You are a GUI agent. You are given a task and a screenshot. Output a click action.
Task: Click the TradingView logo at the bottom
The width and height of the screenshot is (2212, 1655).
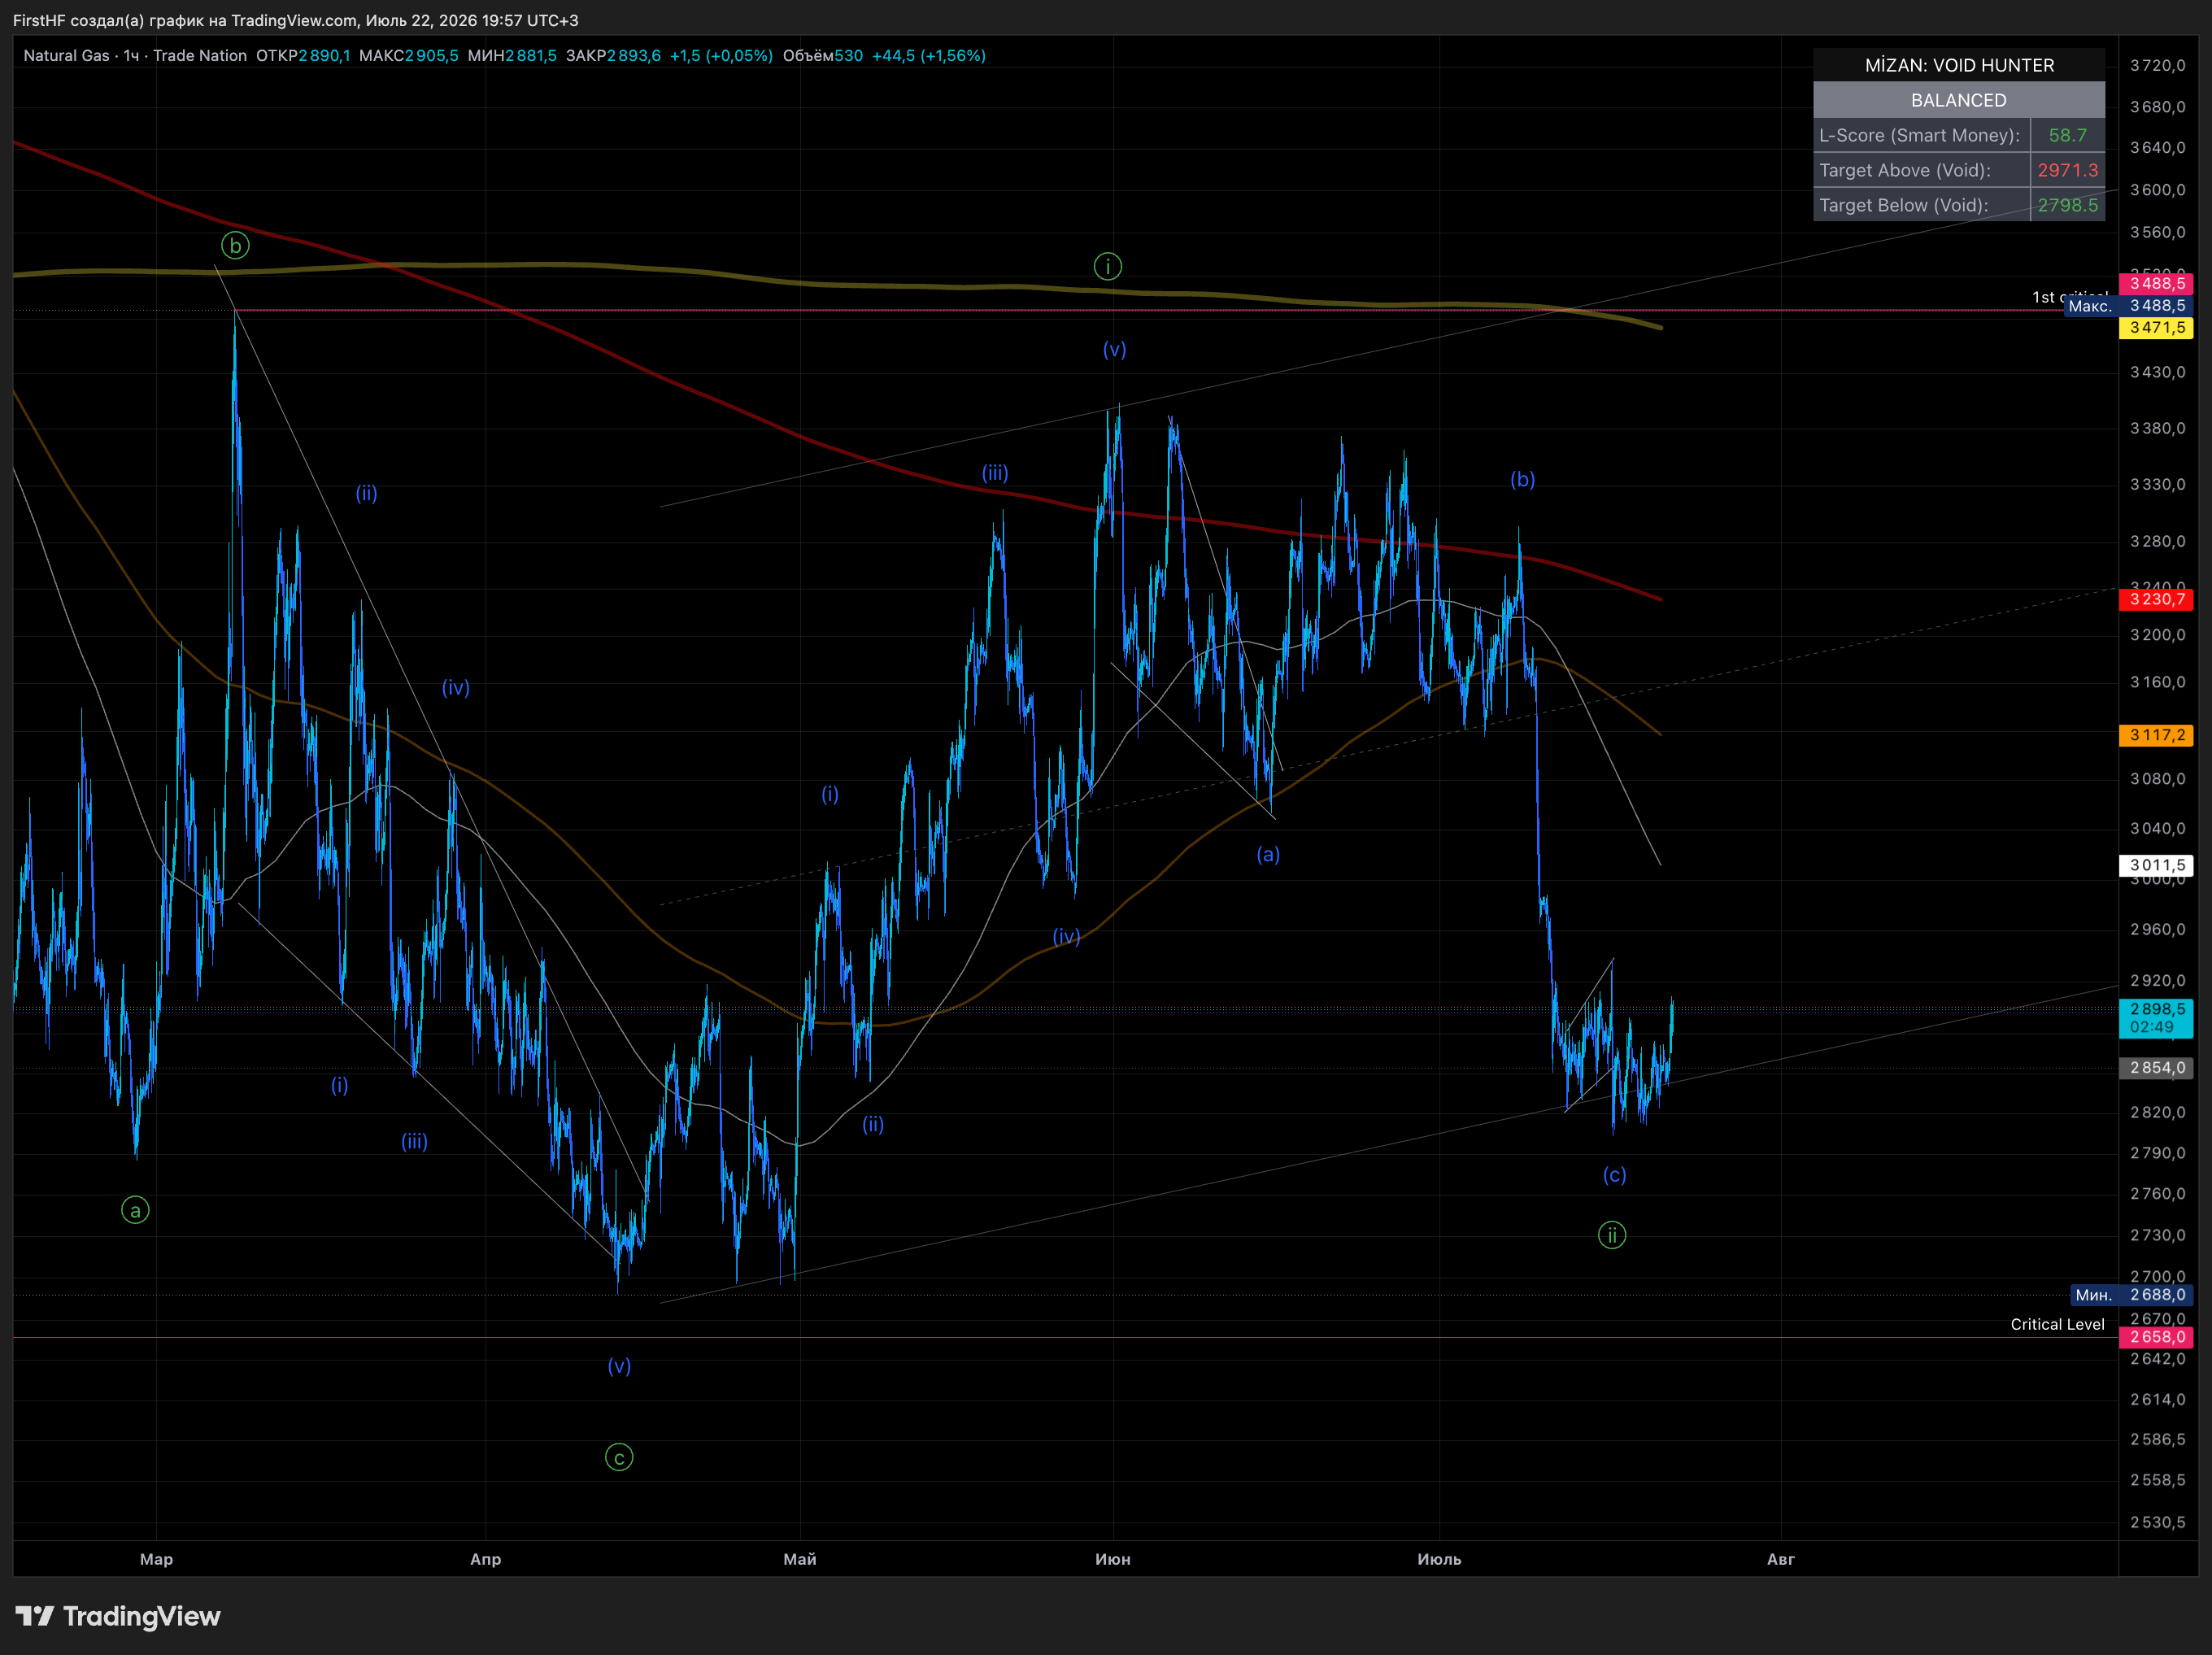pos(117,1616)
